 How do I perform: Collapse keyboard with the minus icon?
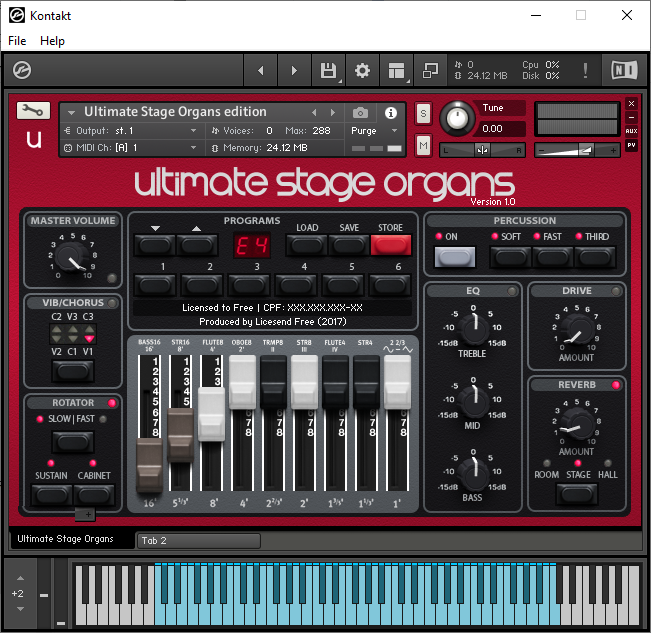tap(44, 595)
